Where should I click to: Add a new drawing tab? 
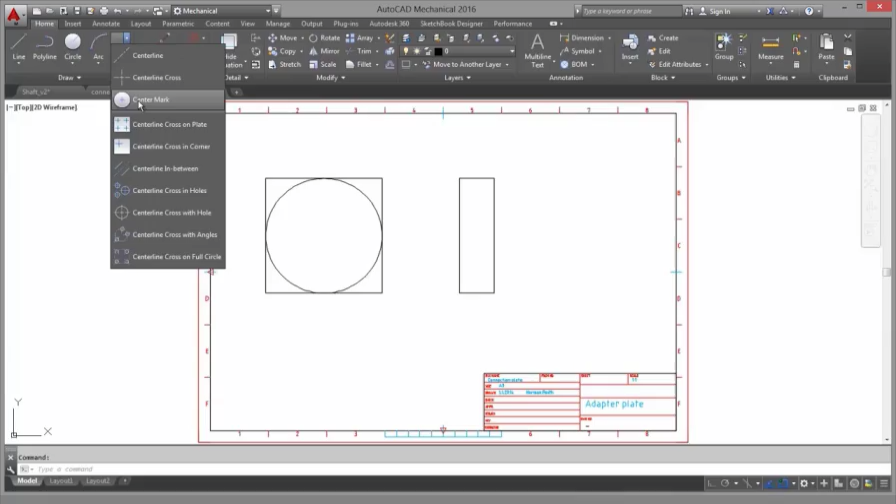coord(236,91)
